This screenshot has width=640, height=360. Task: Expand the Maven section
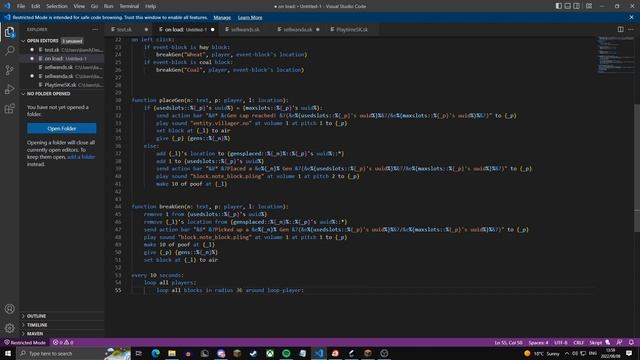pos(62,333)
